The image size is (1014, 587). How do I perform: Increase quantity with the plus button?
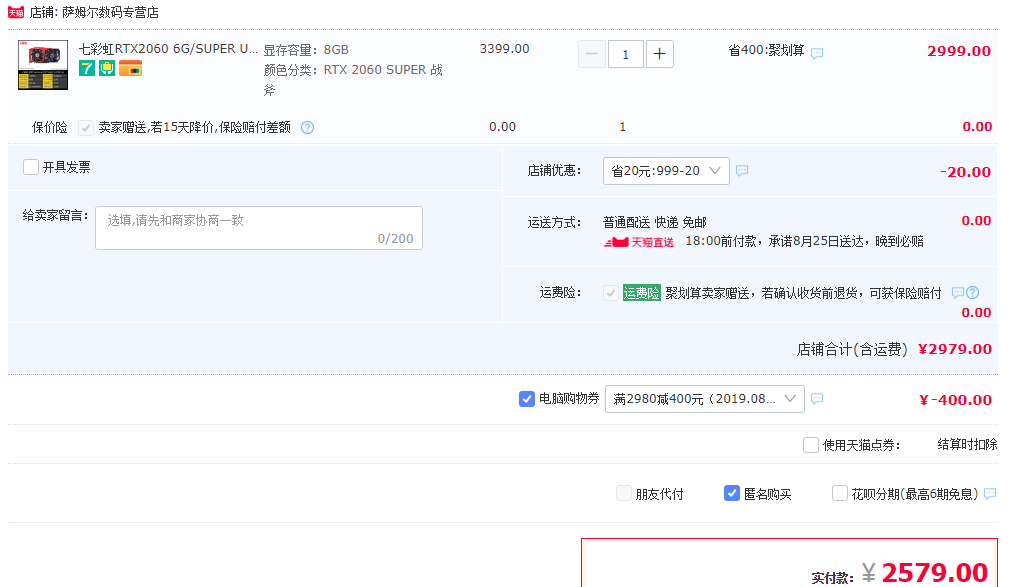tap(659, 54)
